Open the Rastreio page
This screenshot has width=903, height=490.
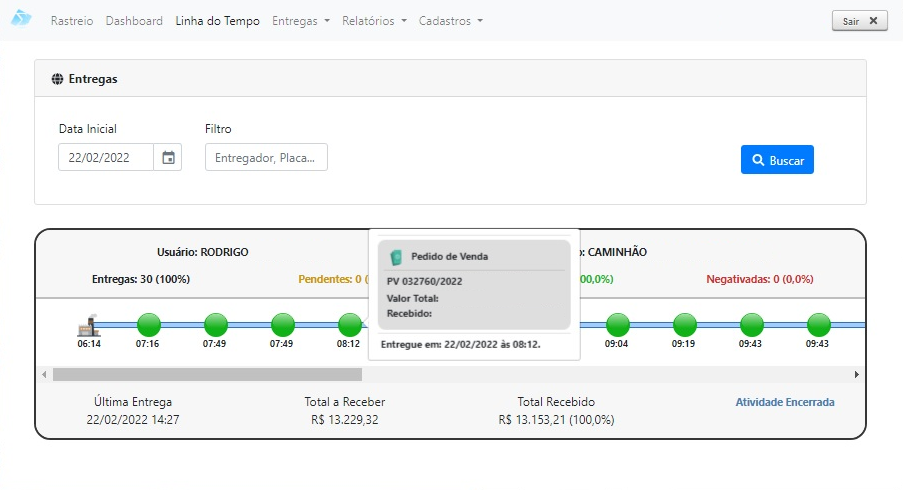pyautogui.click(x=72, y=21)
